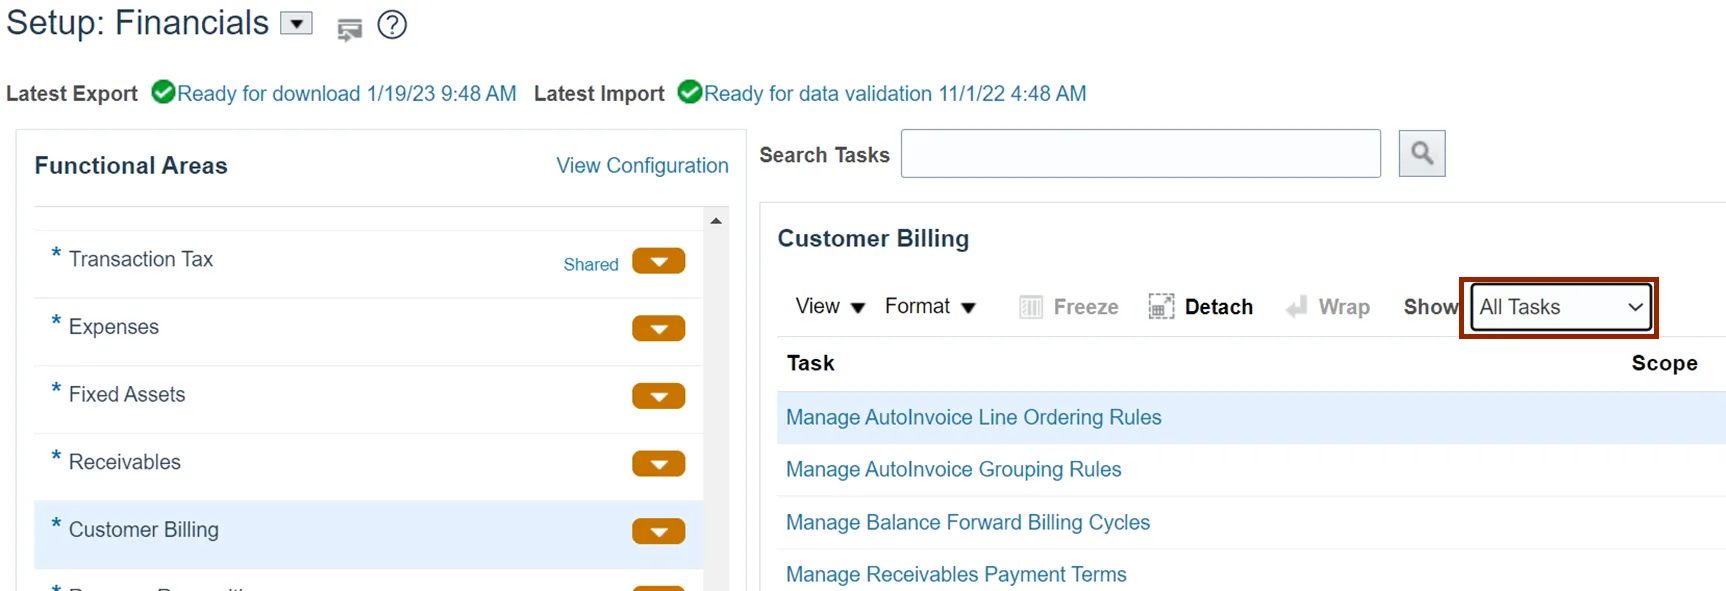Click the help question mark icon
The width and height of the screenshot is (1726, 591).
tap(392, 25)
